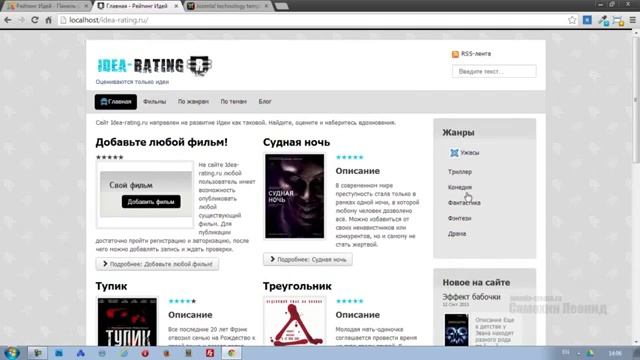
Task: Click Подробнее: Судная ночь button
Action: click(x=308, y=259)
